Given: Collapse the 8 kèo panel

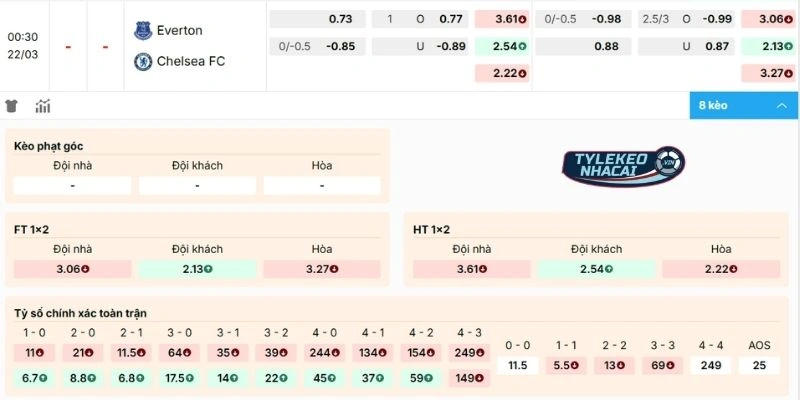Looking at the screenshot, I should pos(781,106).
